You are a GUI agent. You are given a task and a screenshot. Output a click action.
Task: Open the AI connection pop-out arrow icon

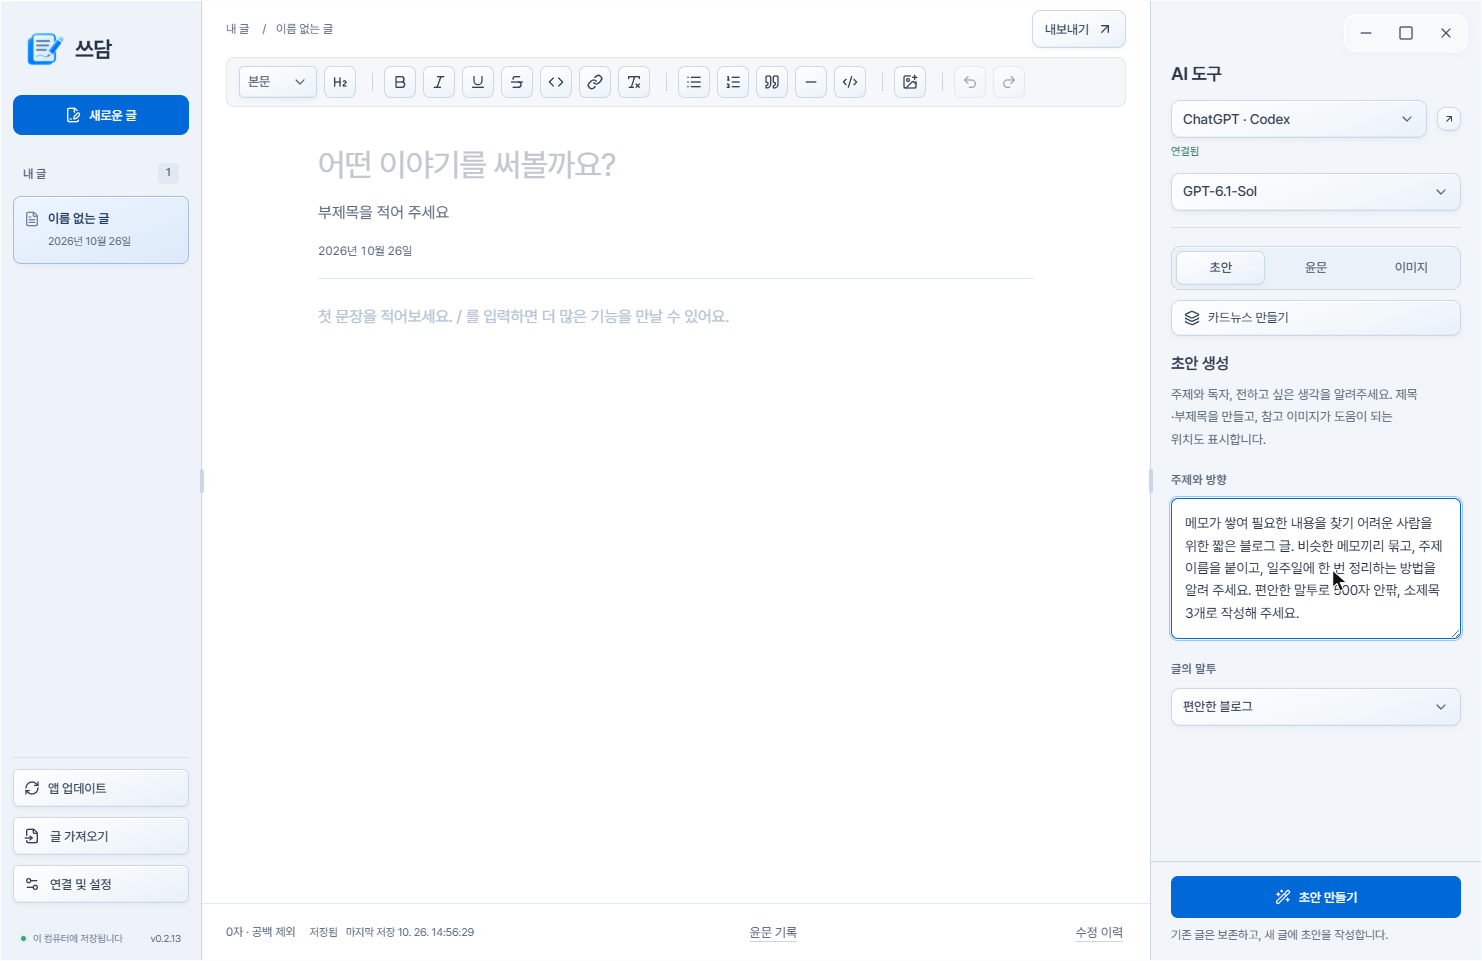click(x=1448, y=119)
